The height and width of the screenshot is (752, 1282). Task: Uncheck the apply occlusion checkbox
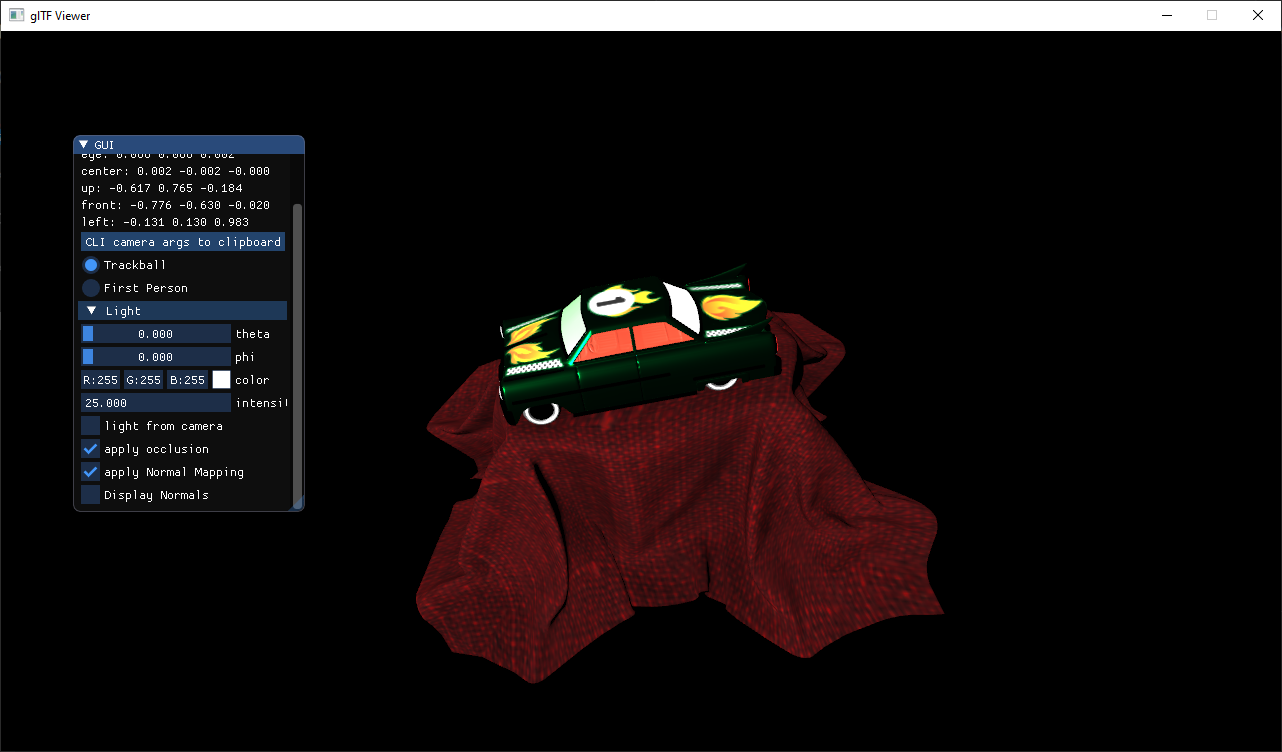click(x=90, y=449)
